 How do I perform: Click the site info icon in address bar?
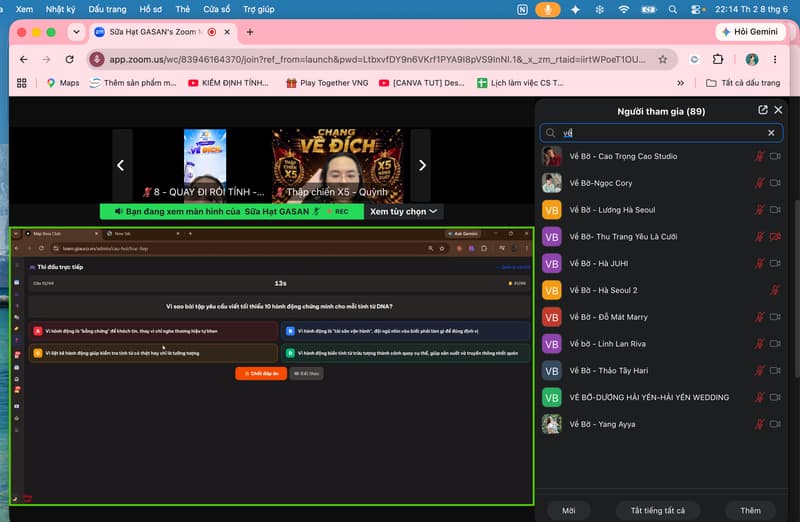[96, 60]
